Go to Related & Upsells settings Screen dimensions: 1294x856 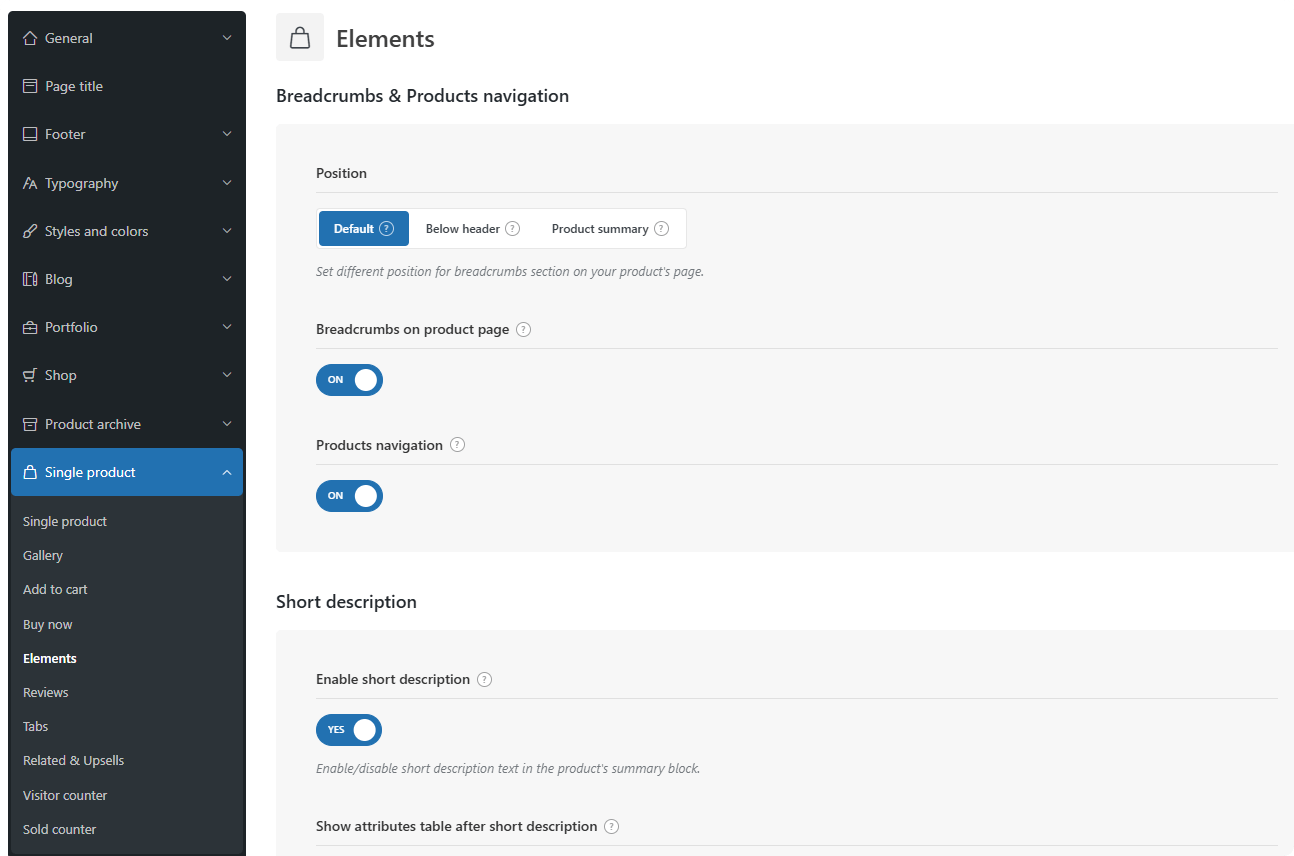pos(74,760)
